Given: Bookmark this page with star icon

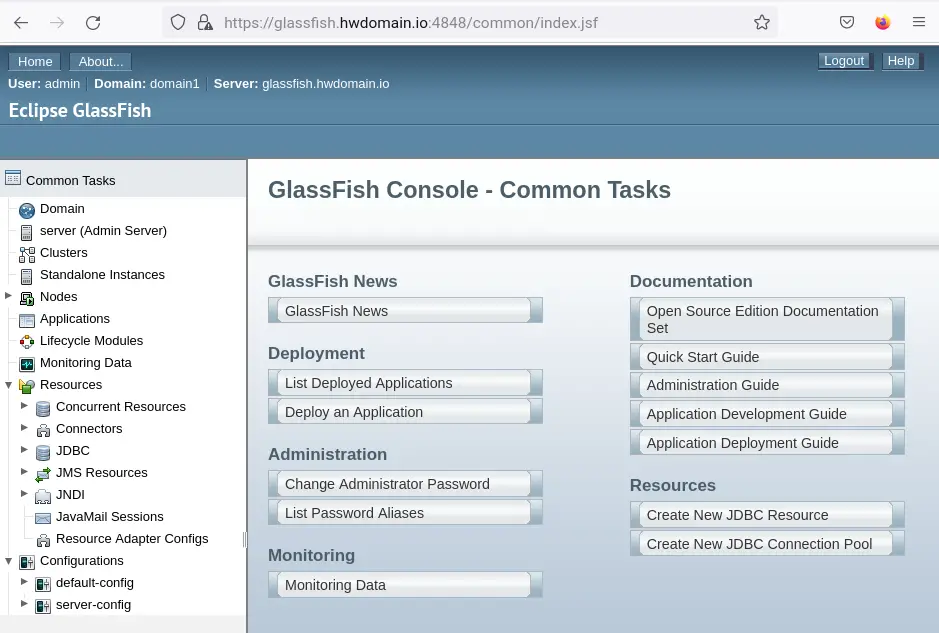Looking at the screenshot, I should pos(762,22).
